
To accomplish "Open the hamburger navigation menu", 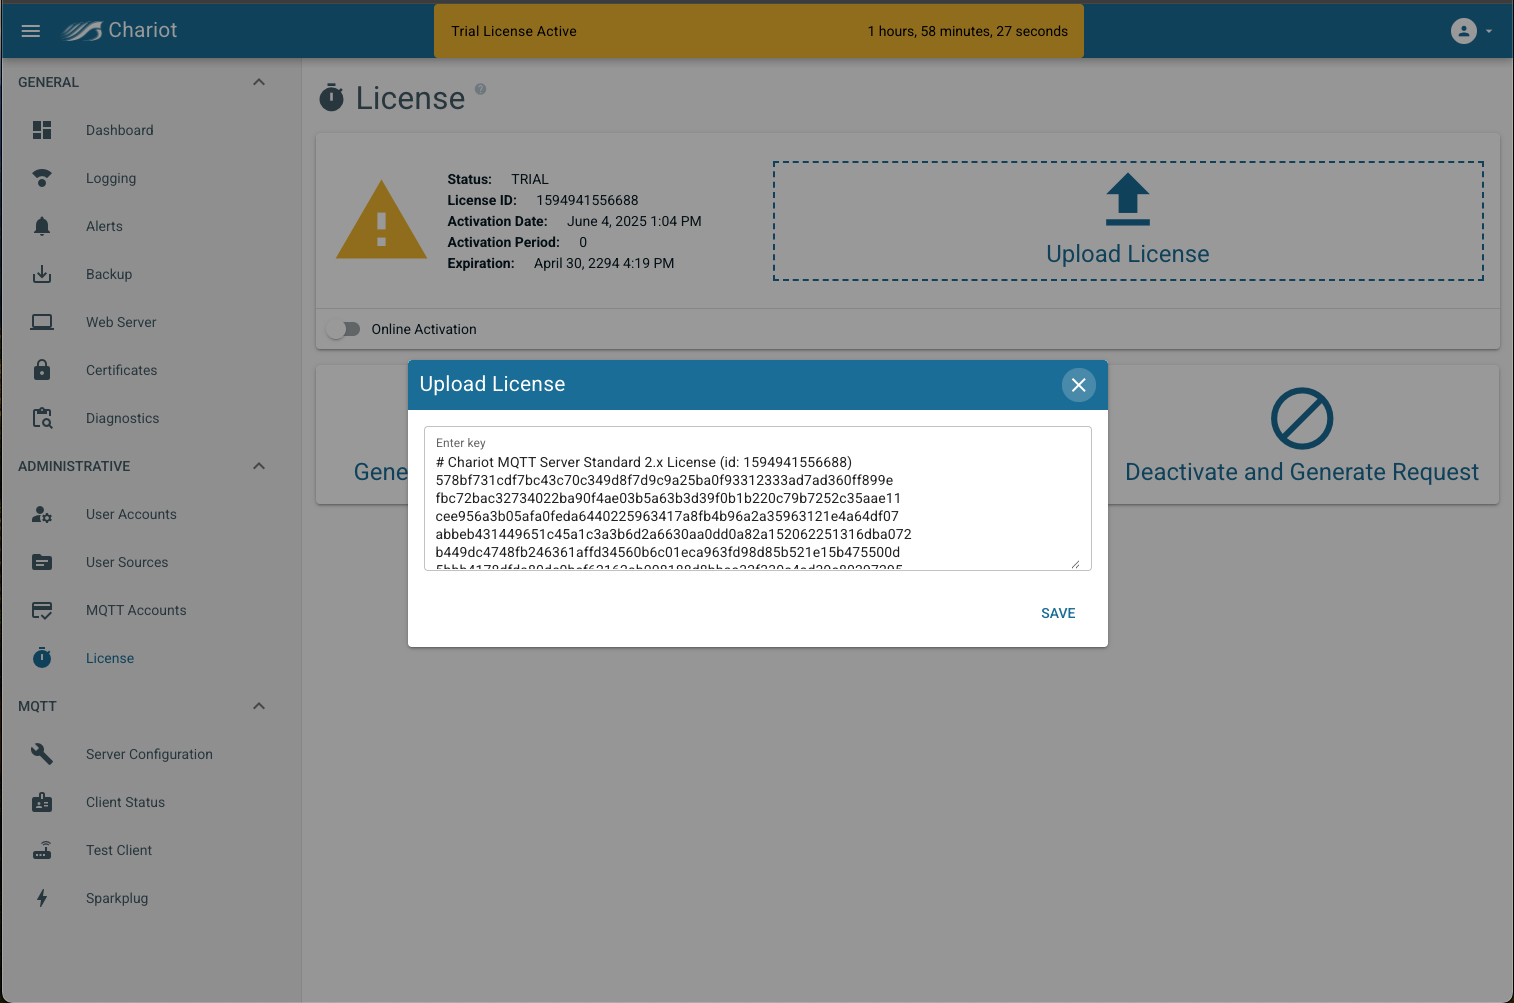I will coord(31,31).
